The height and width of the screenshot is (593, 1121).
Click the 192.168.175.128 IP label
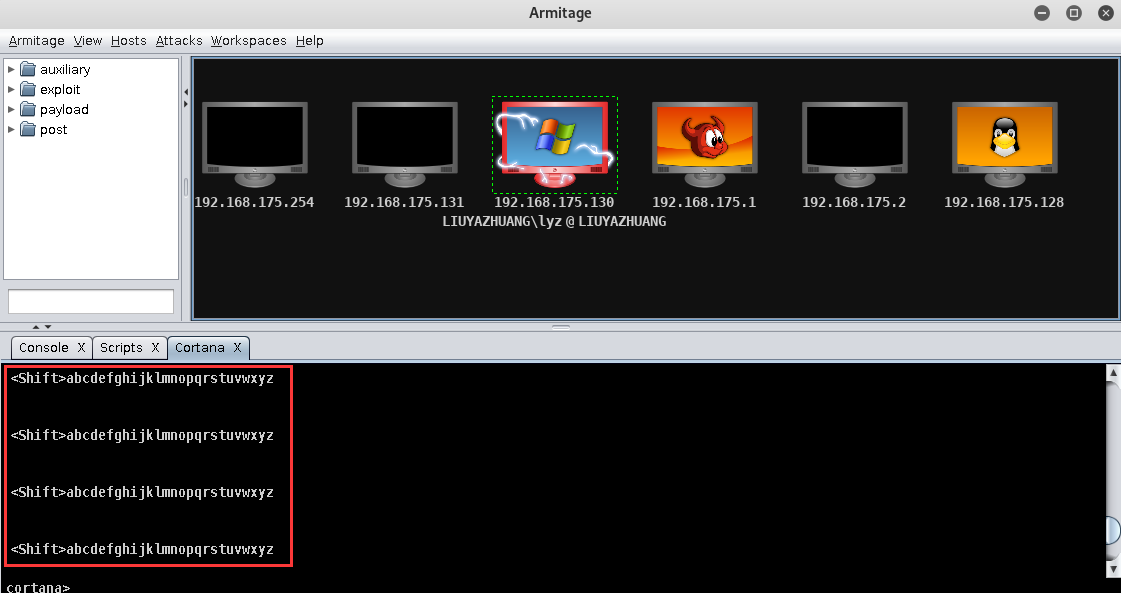1004,202
